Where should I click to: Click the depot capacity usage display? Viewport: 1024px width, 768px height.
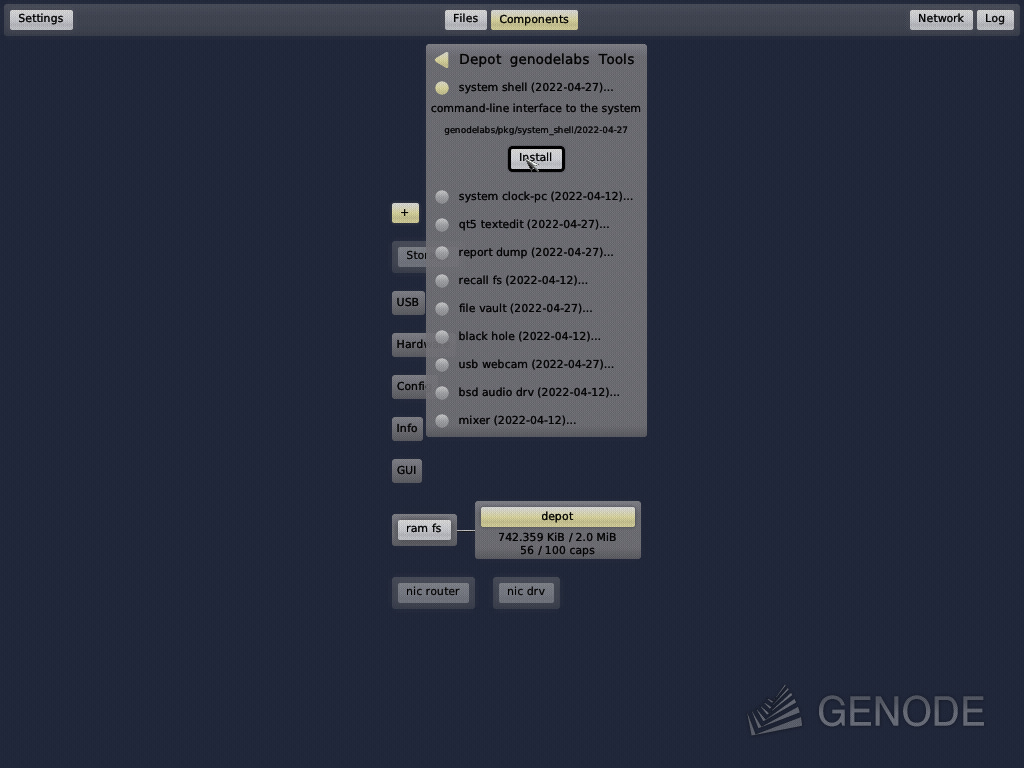point(557,543)
